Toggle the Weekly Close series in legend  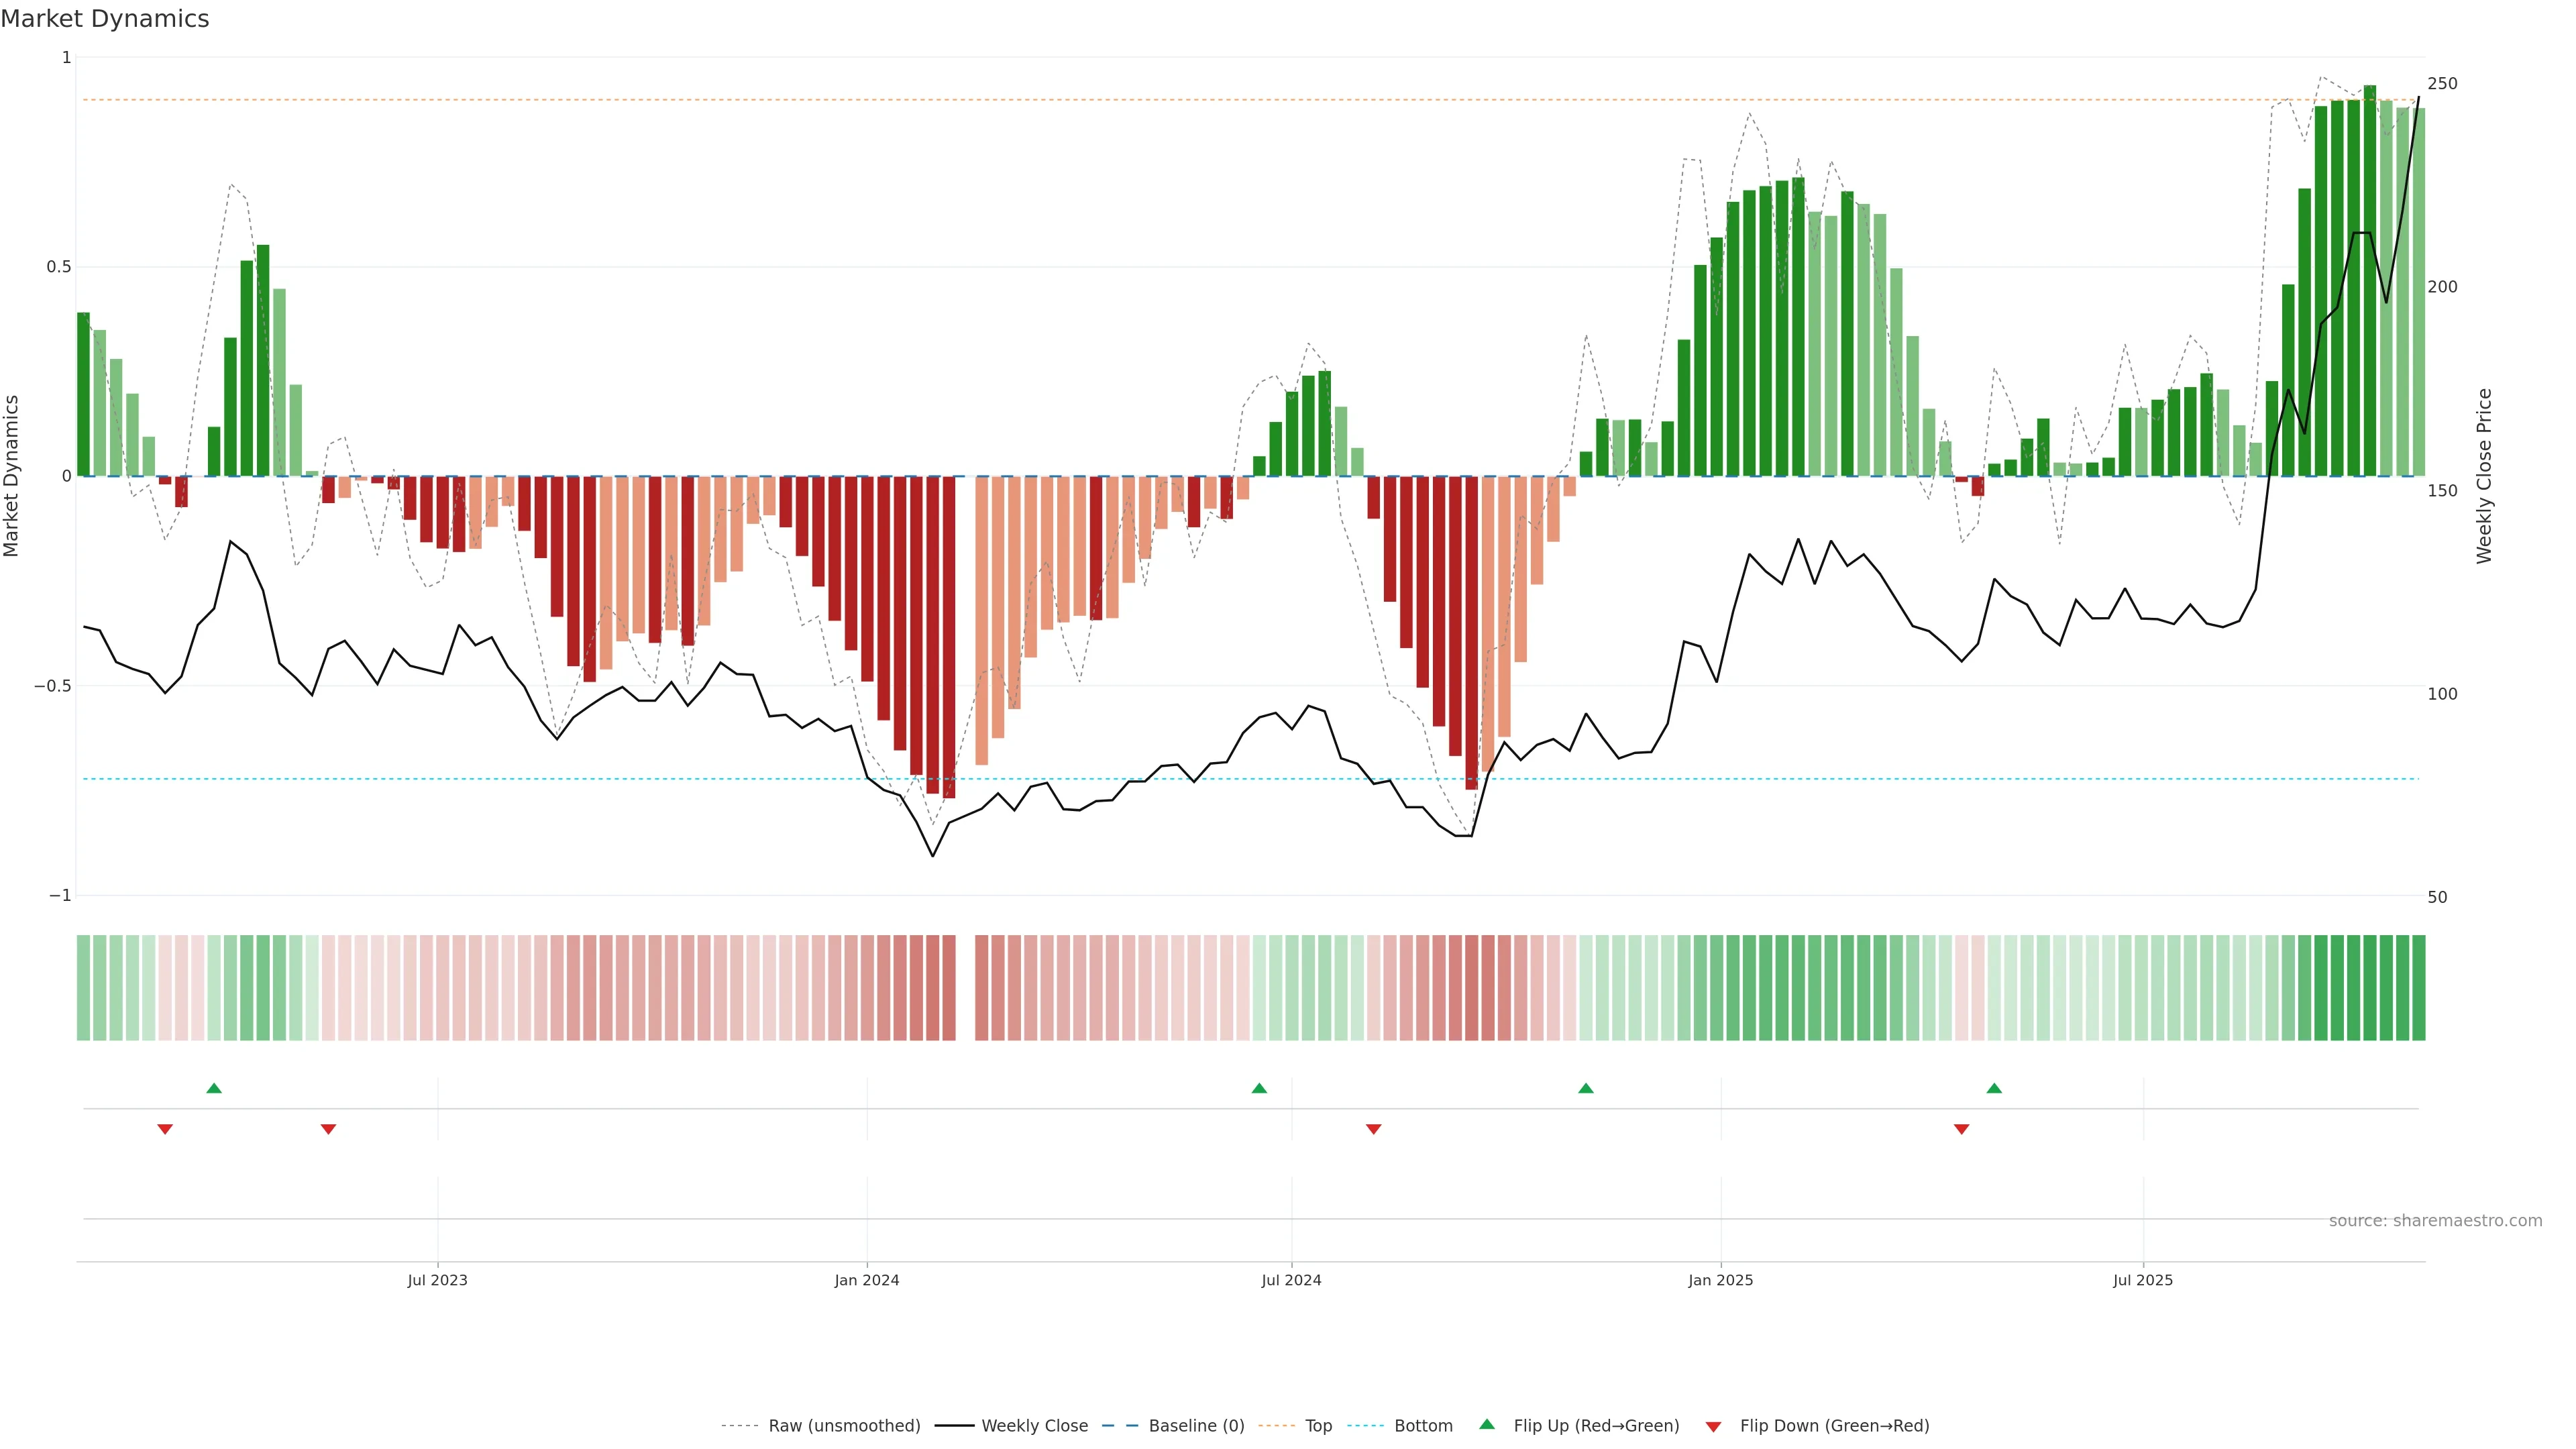(1034, 1426)
